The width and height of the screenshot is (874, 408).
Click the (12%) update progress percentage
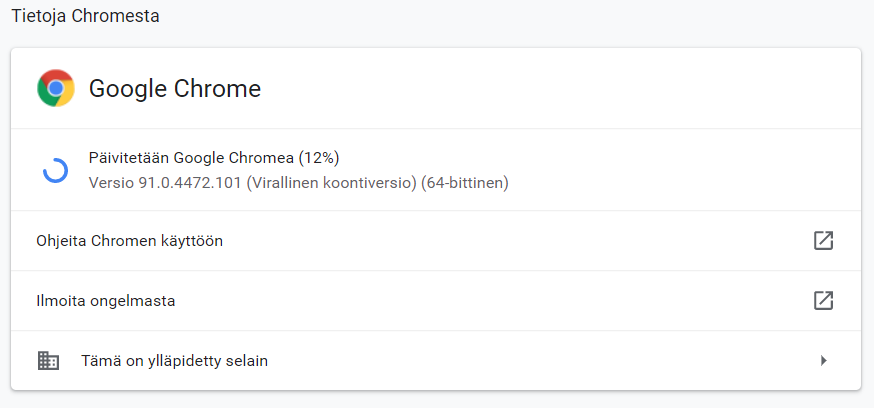click(x=319, y=158)
